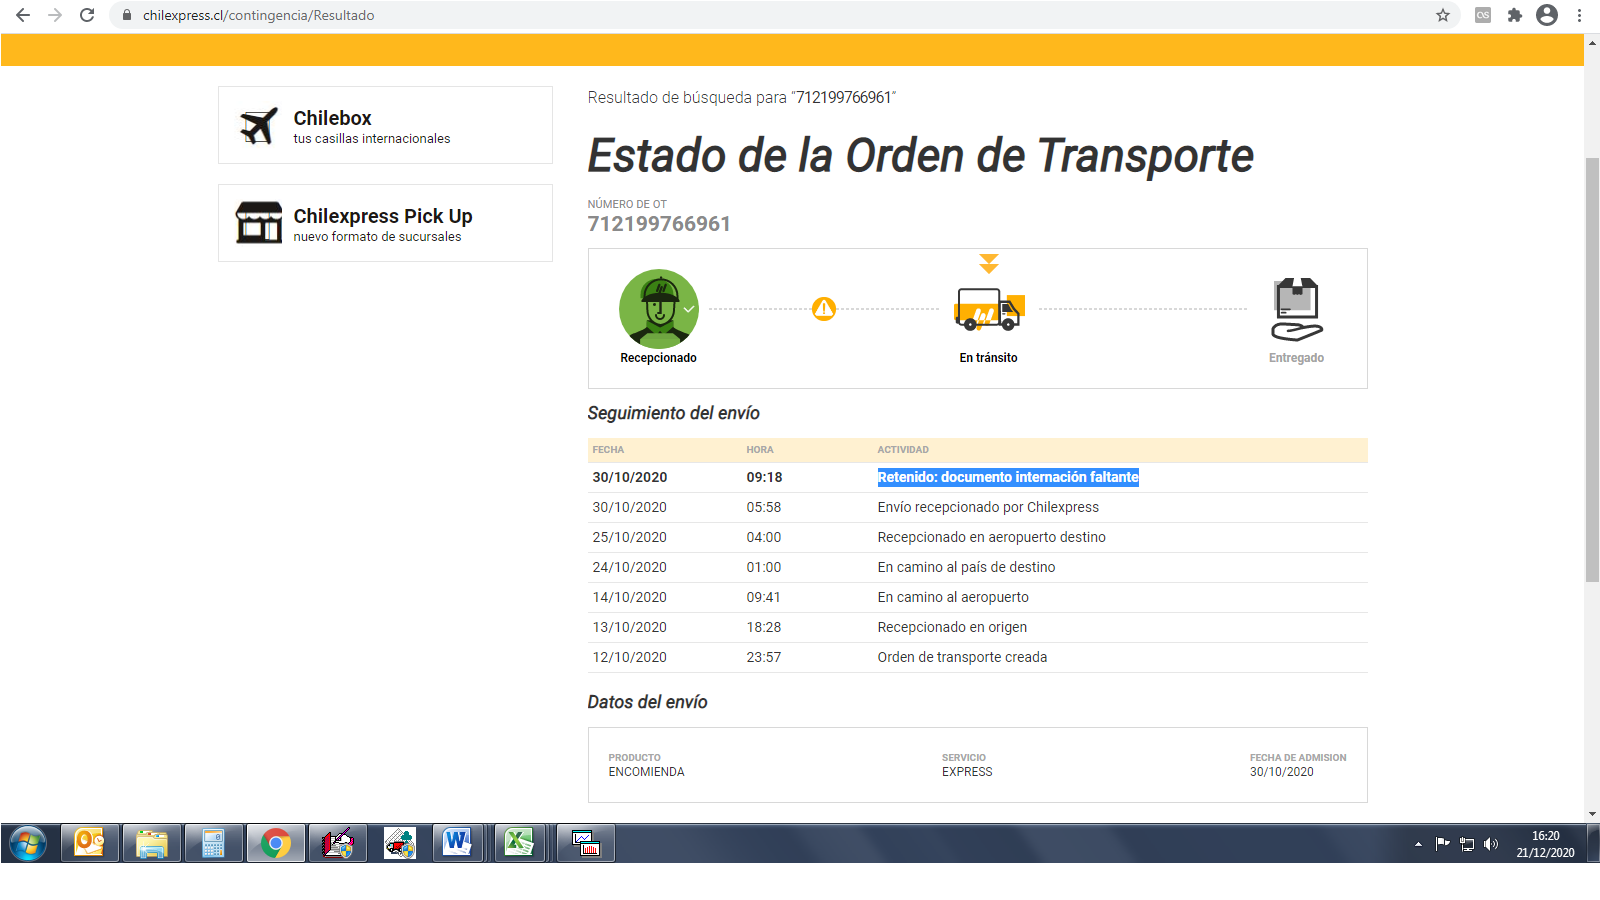Click the grey extension icon beside the star

tap(1483, 15)
